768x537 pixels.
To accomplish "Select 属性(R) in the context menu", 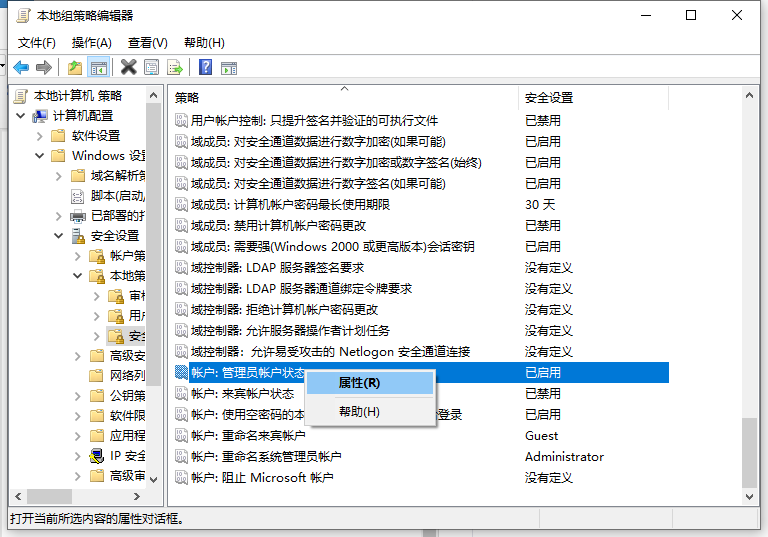I will (x=359, y=382).
